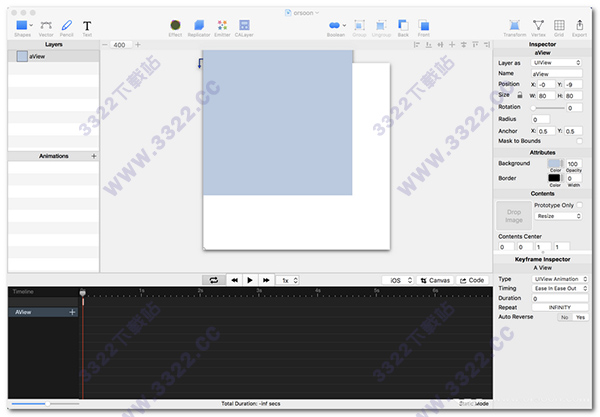Add a CALayer from toolbar

coord(244,25)
